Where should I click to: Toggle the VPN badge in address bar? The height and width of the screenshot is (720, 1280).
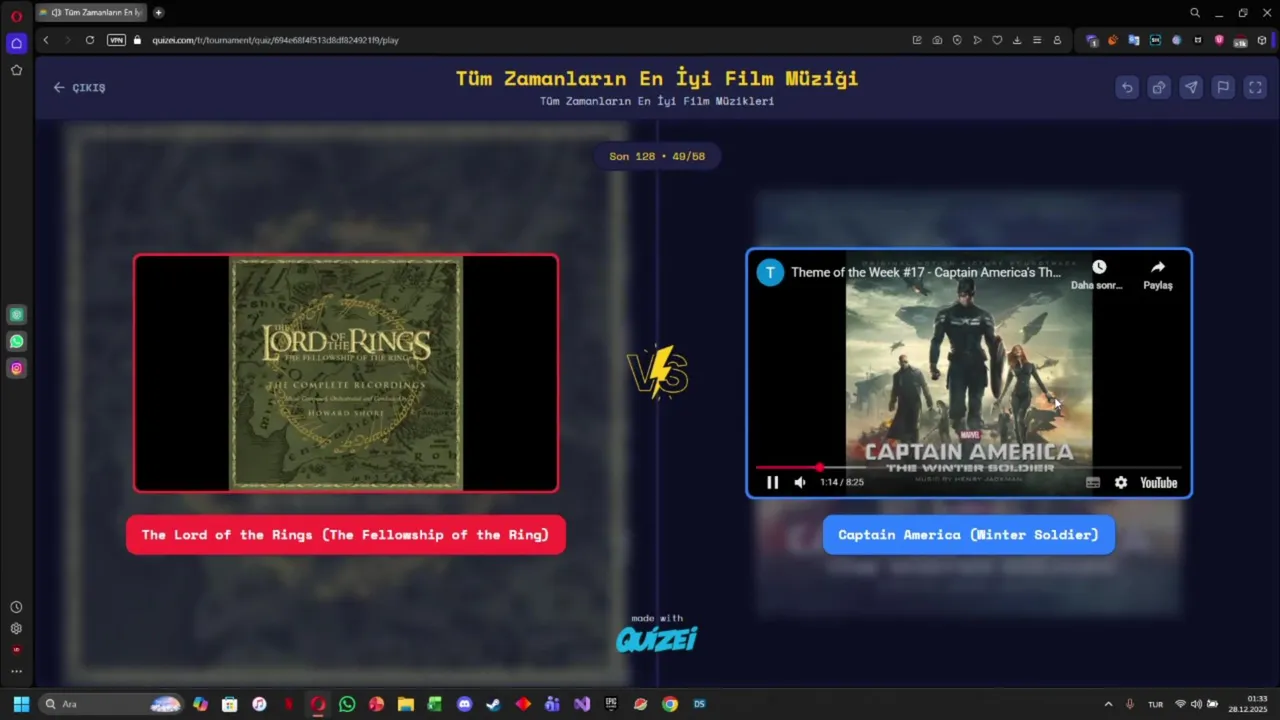tap(116, 40)
